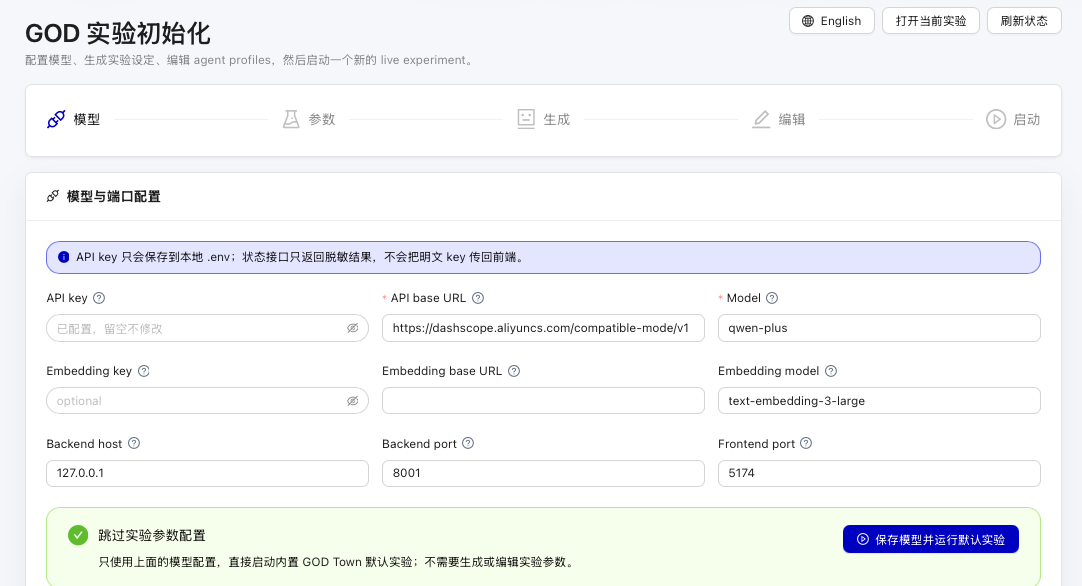
Task: Go to the 编辑 step tab
Action: [778, 119]
